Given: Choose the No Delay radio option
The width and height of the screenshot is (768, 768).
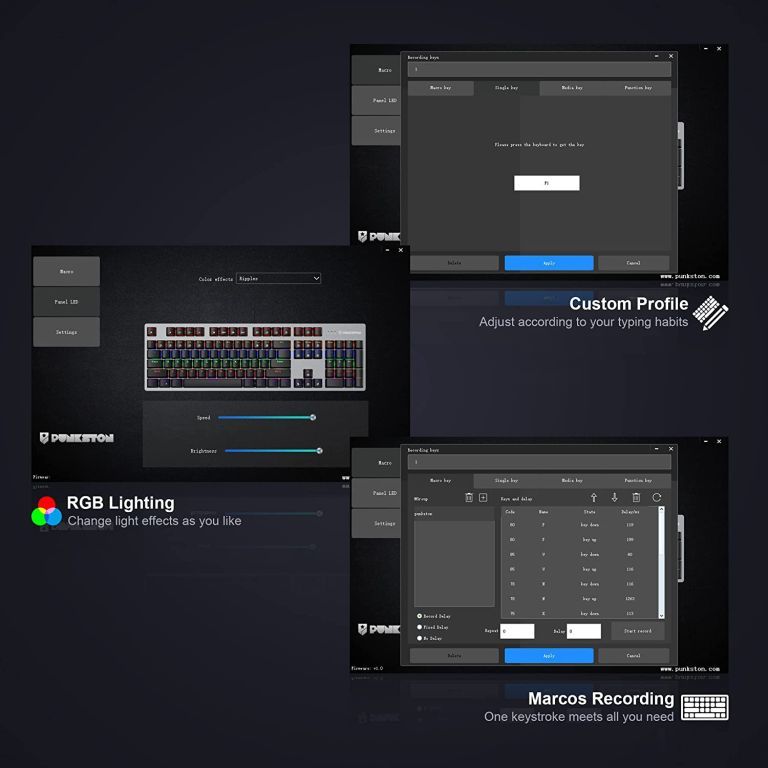Looking at the screenshot, I should click(419, 638).
